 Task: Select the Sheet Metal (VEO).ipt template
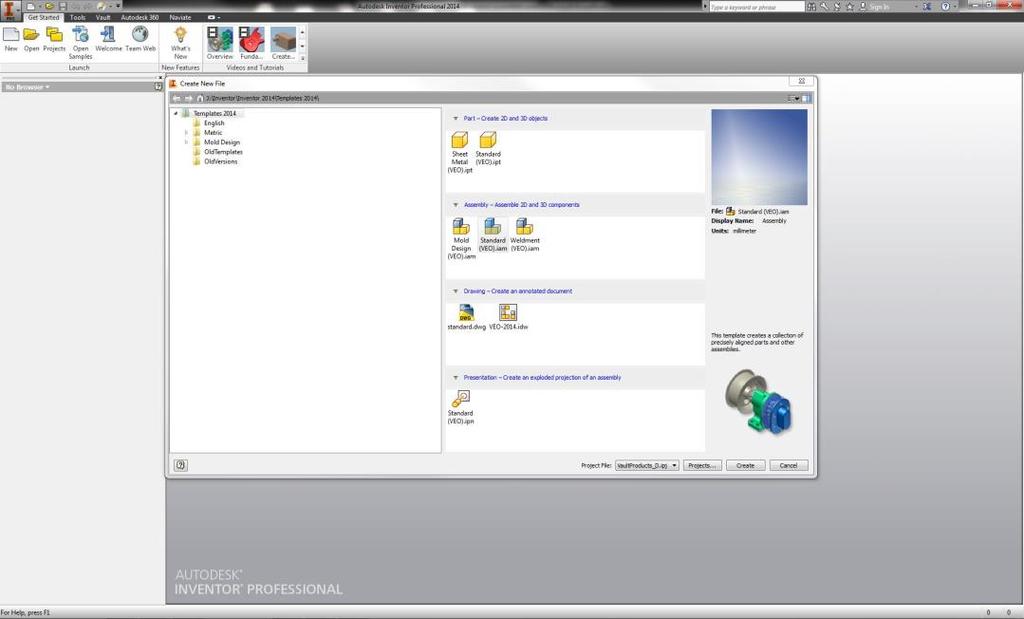[460, 152]
